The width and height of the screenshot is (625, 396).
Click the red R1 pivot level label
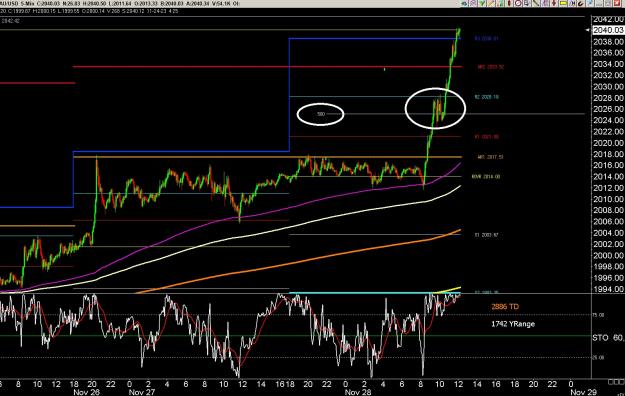tap(487, 137)
